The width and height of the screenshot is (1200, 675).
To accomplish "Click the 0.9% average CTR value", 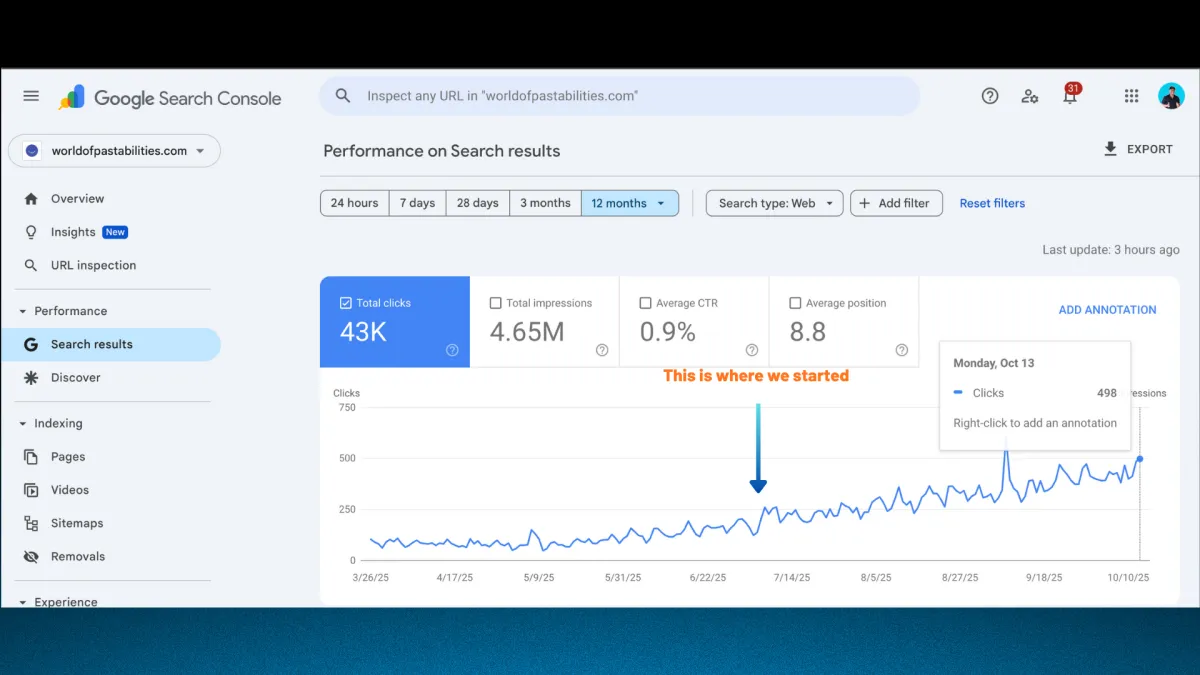I will tap(667, 332).
